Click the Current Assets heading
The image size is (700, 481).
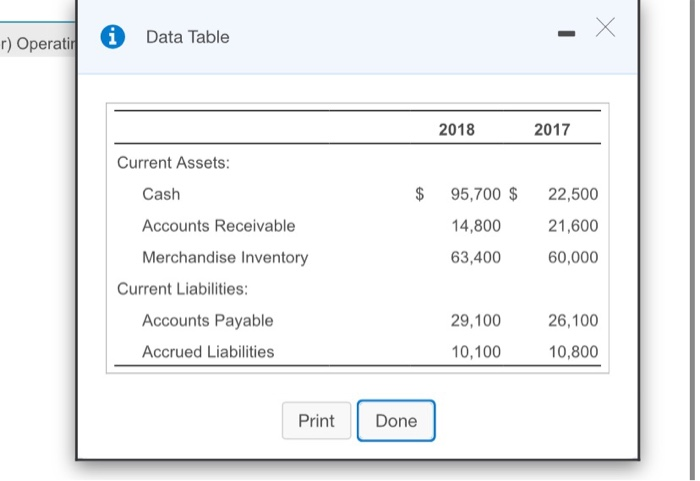[173, 163]
